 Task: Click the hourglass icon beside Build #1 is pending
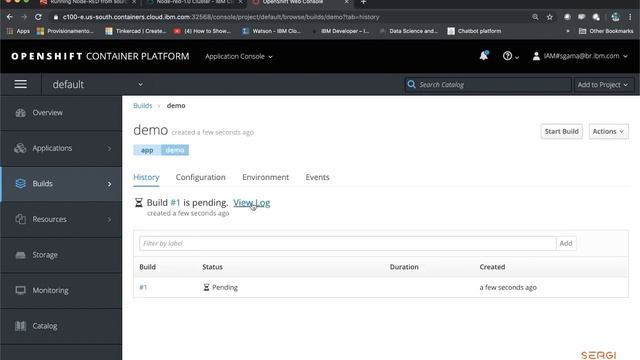coord(139,202)
